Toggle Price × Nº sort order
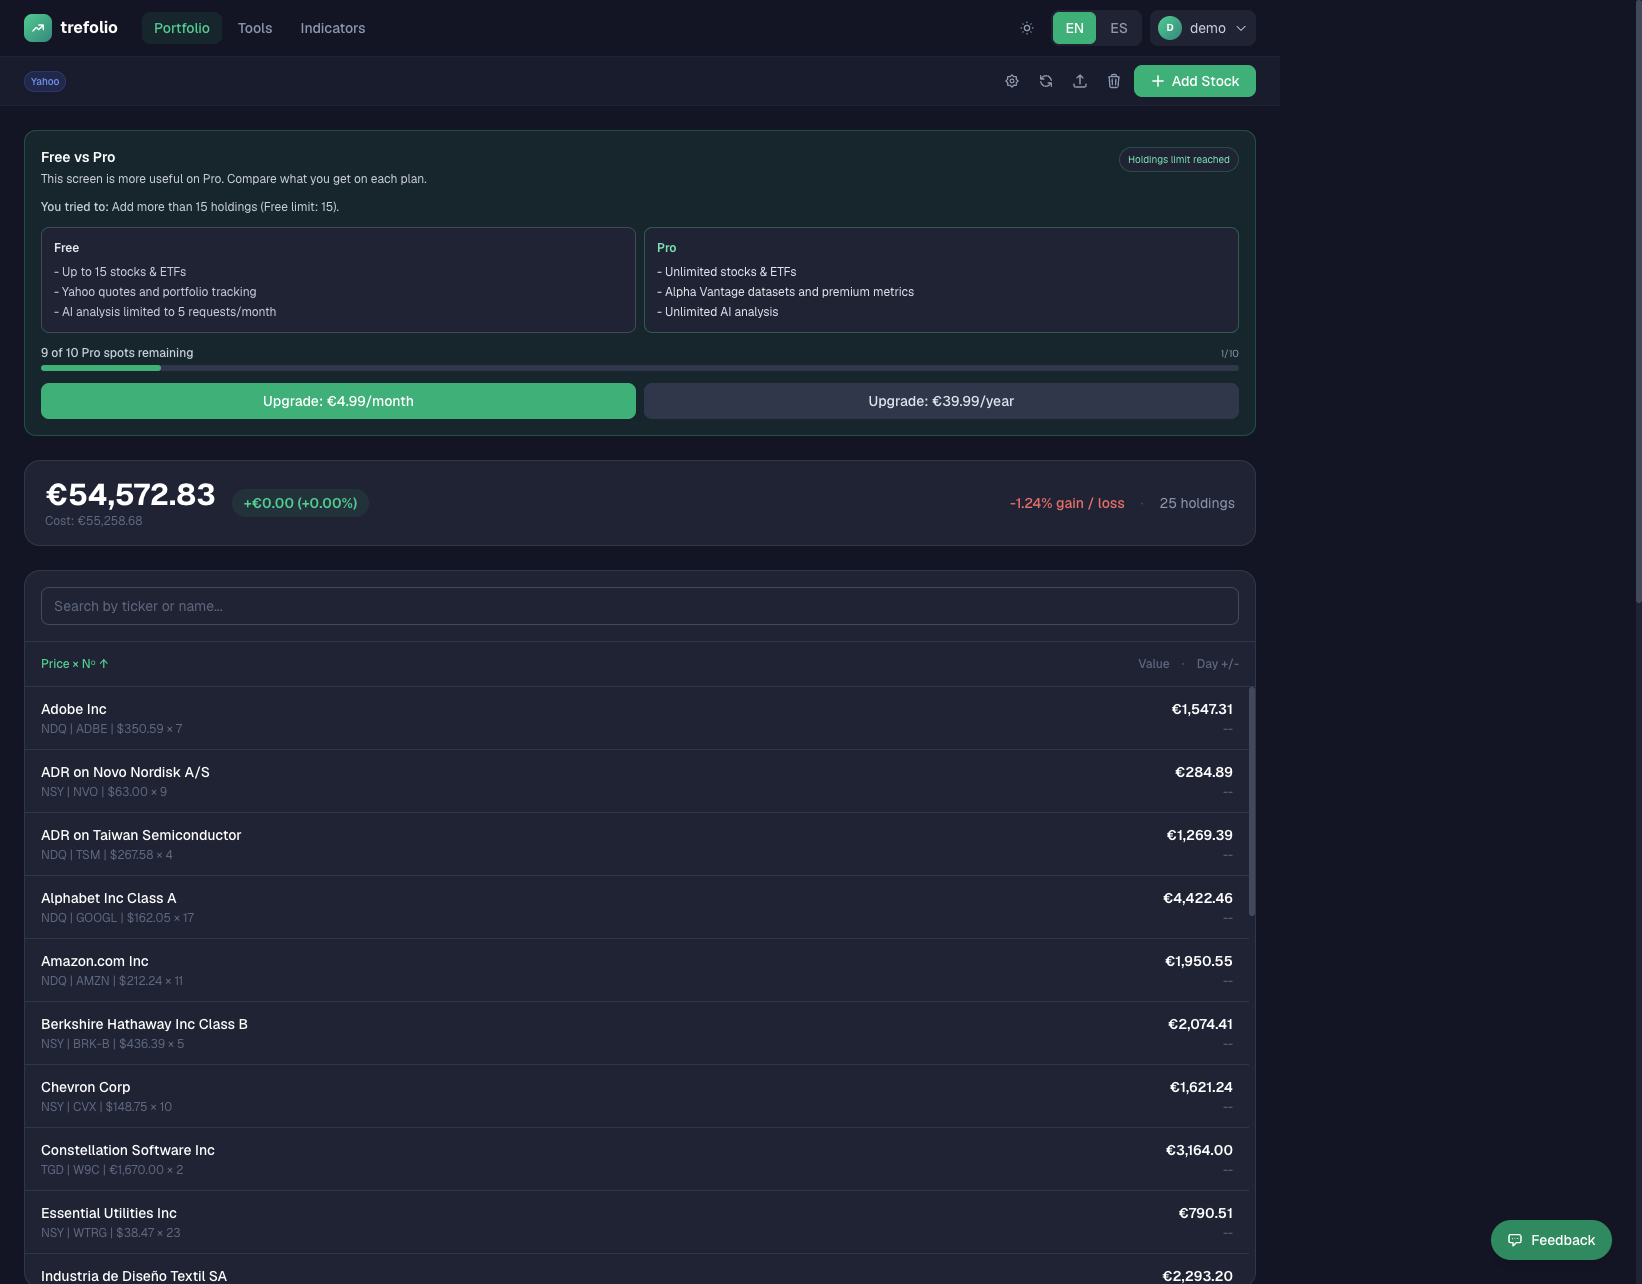 click(74, 664)
